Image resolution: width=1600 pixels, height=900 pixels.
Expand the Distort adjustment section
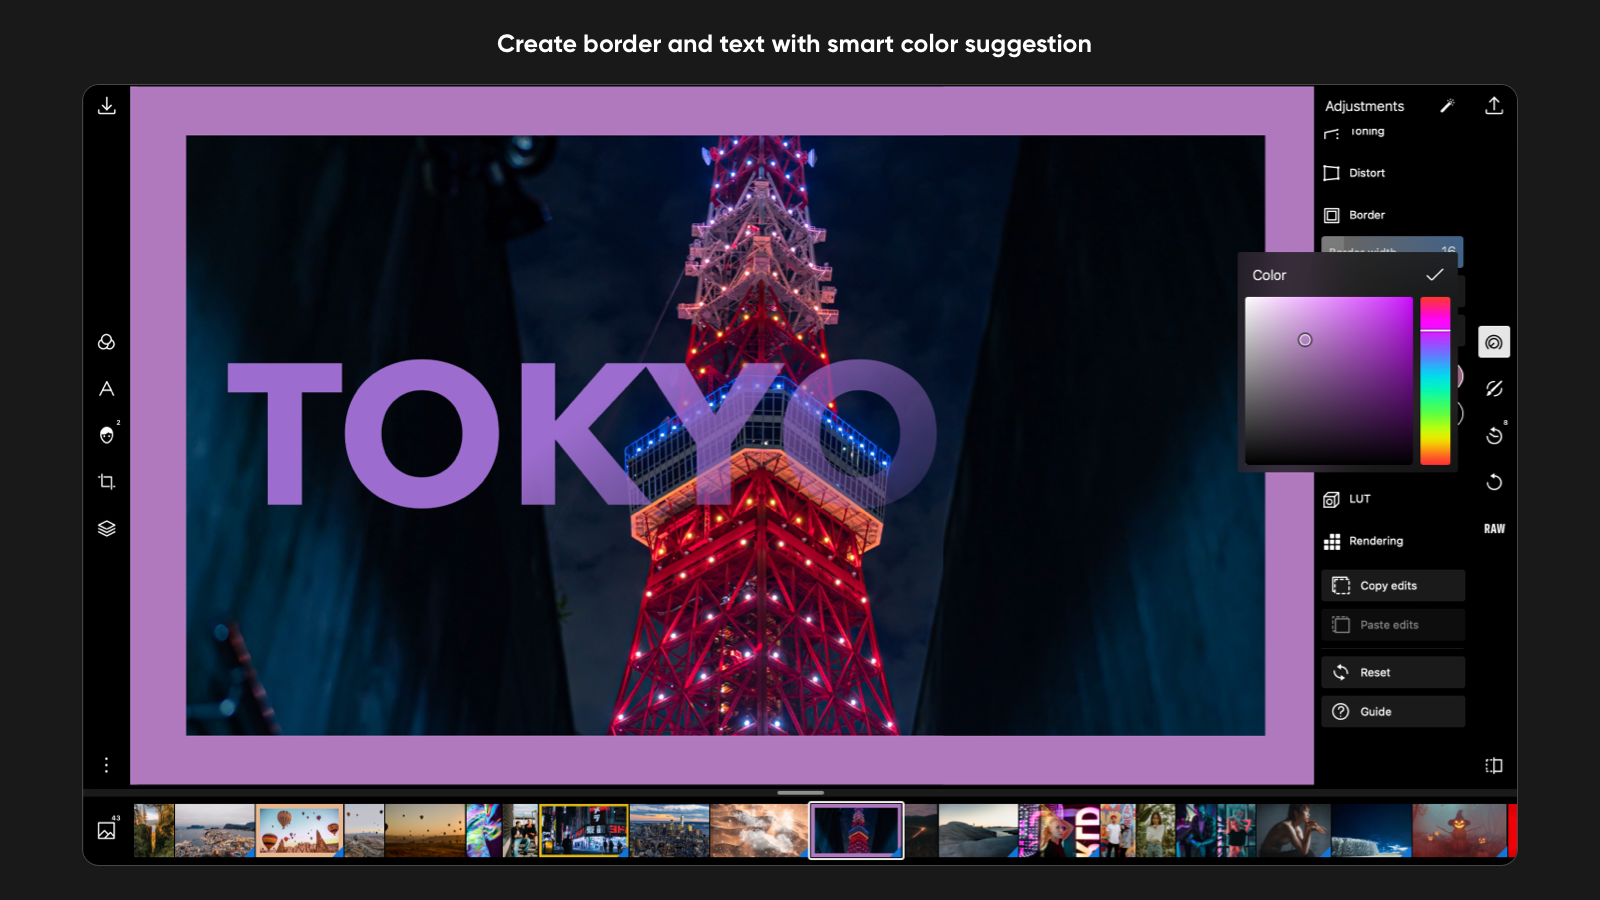point(1366,173)
